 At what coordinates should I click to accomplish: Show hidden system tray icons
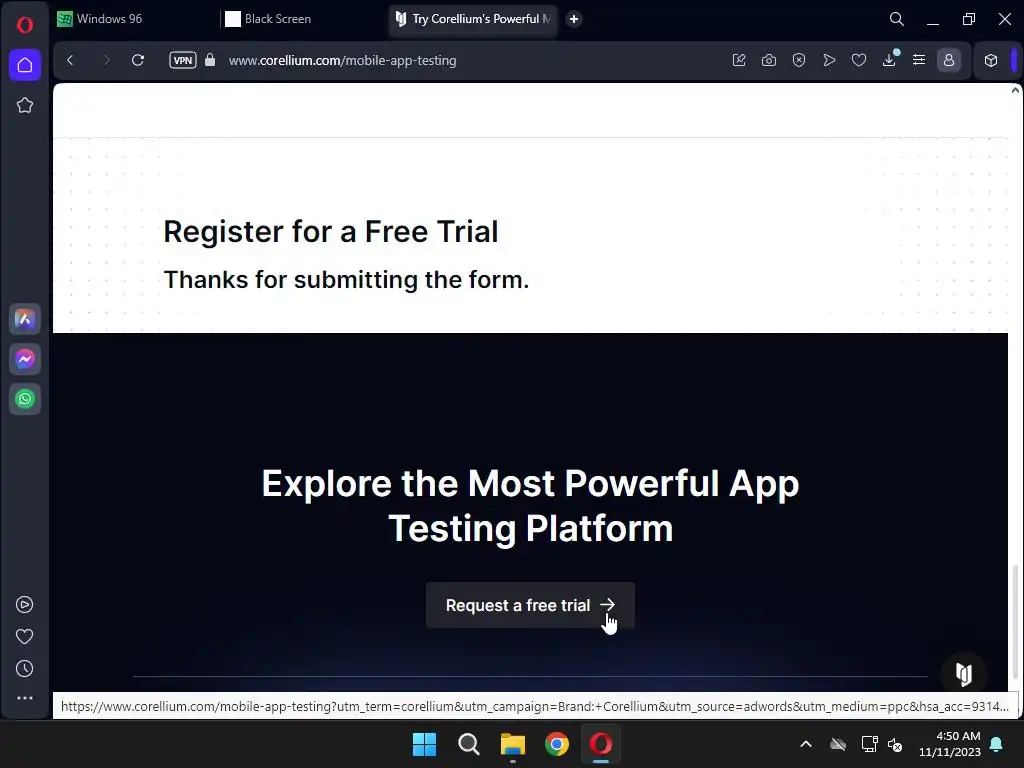(806, 744)
